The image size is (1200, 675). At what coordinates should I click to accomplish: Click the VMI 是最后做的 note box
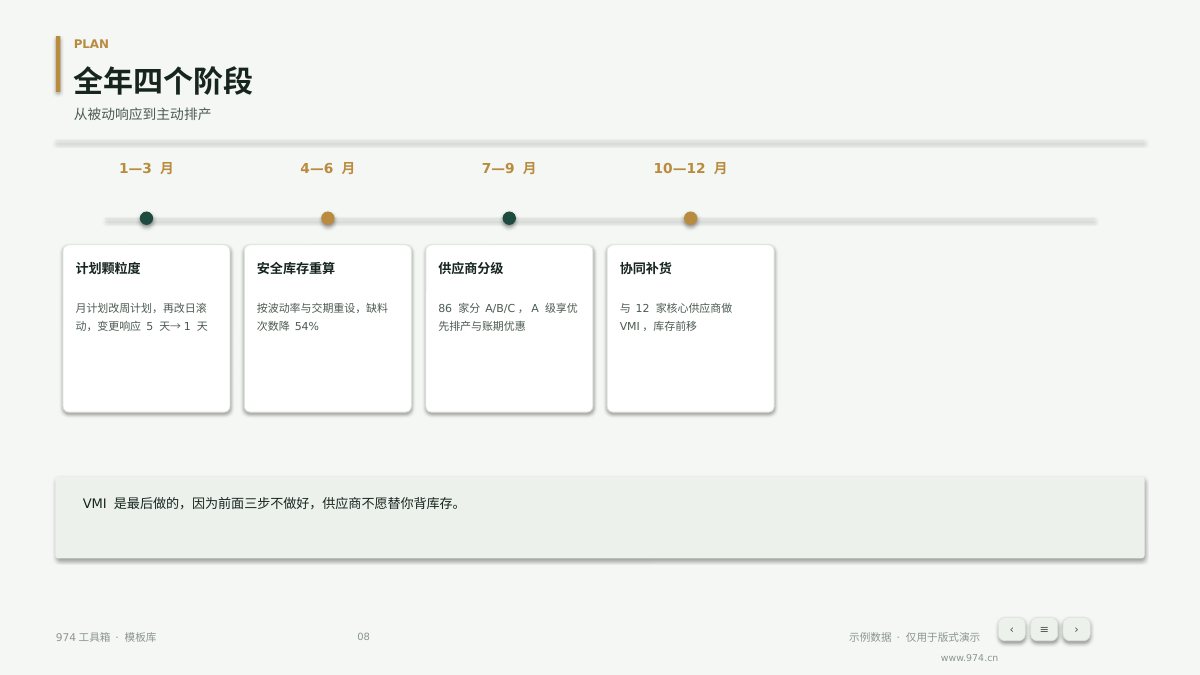(600, 518)
